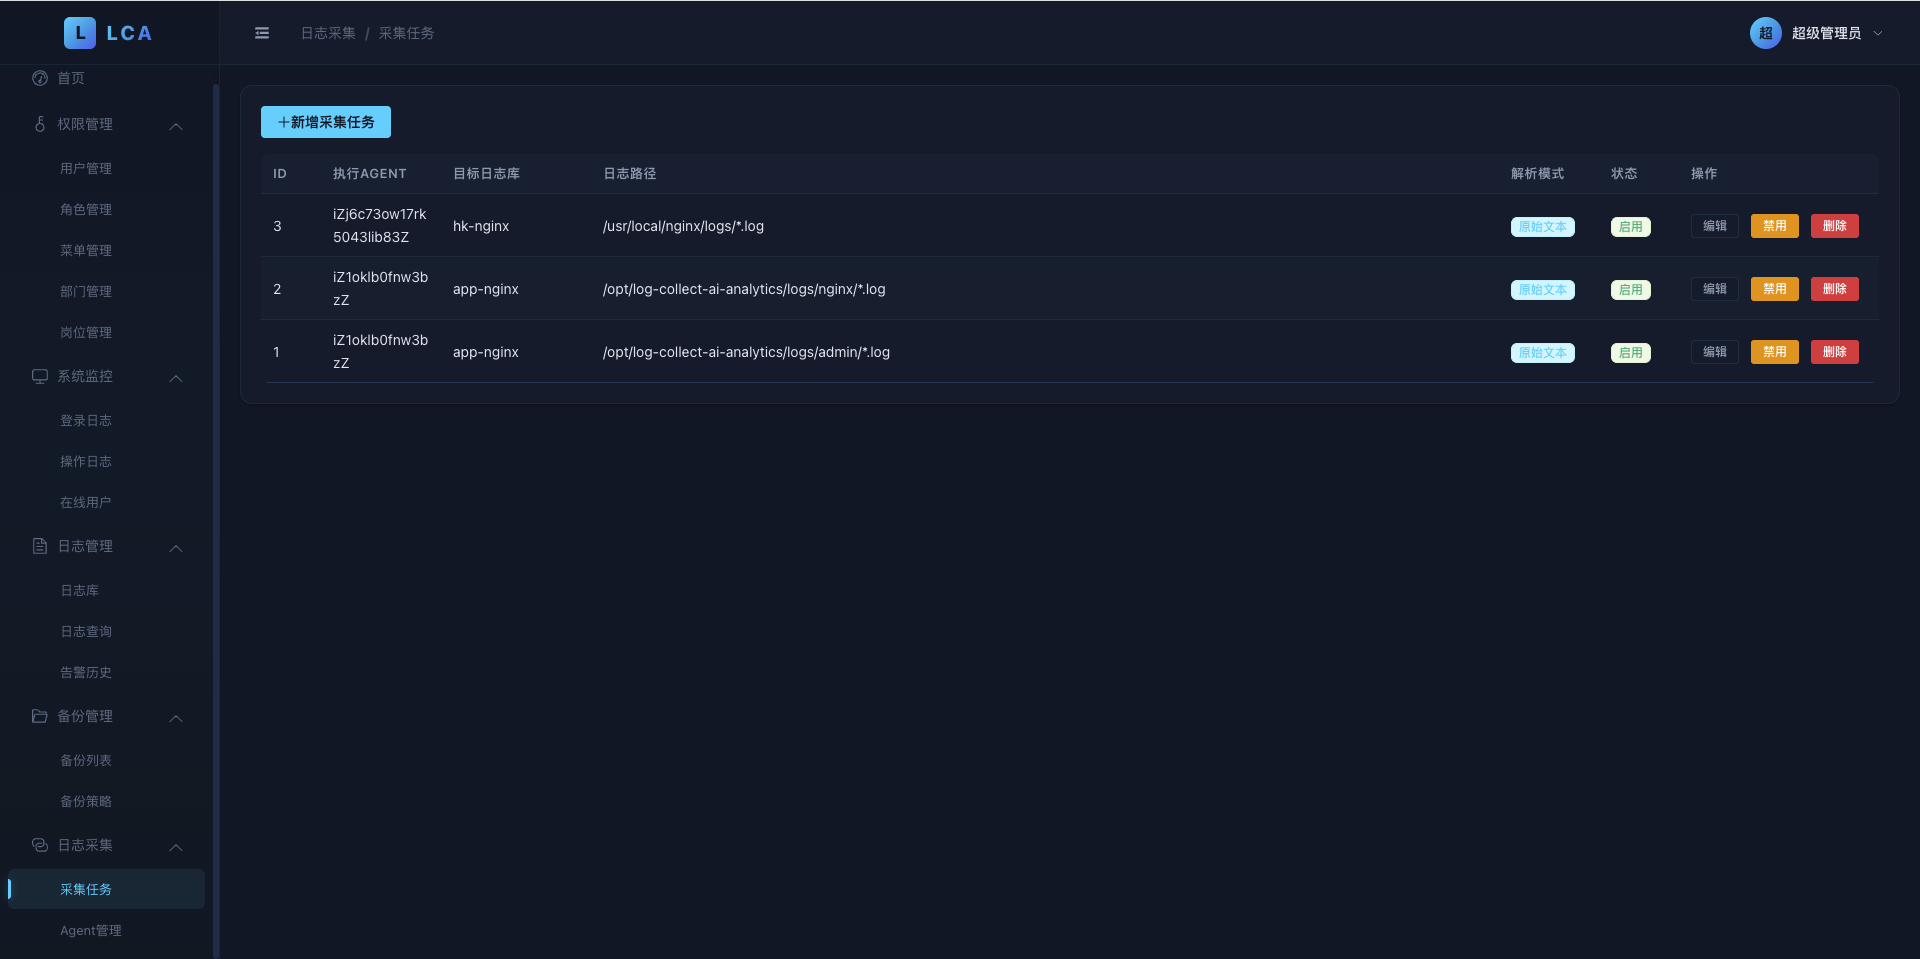Click 采集任务 breadcrumb text
1920x959 pixels.
click(x=406, y=33)
